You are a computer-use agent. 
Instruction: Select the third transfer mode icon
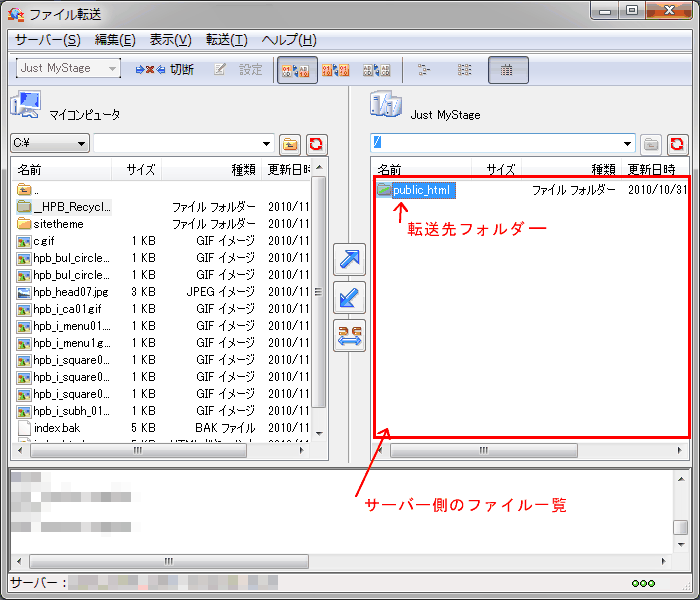(376, 70)
